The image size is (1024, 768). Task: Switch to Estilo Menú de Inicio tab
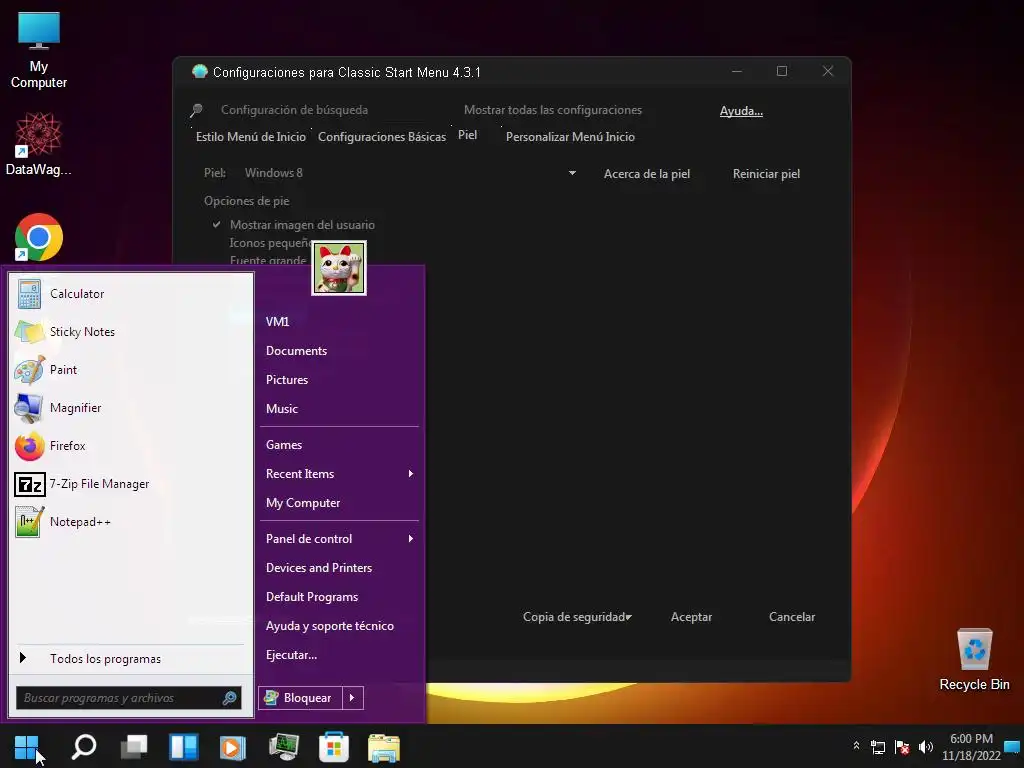click(x=251, y=137)
